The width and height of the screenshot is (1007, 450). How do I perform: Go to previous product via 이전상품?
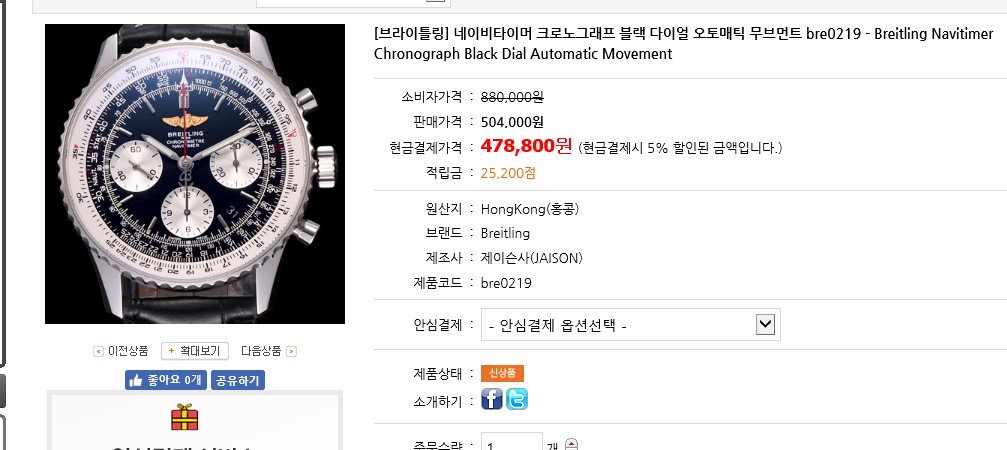click(128, 351)
